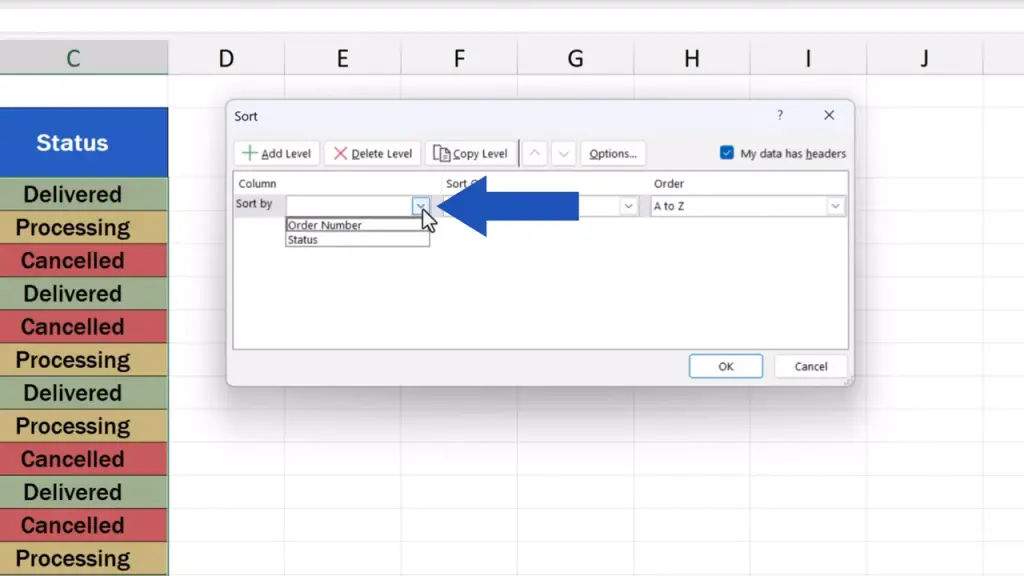Open the Sort On dropdown arrow
Screen dimensions: 1024x576
[x=629, y=206]
